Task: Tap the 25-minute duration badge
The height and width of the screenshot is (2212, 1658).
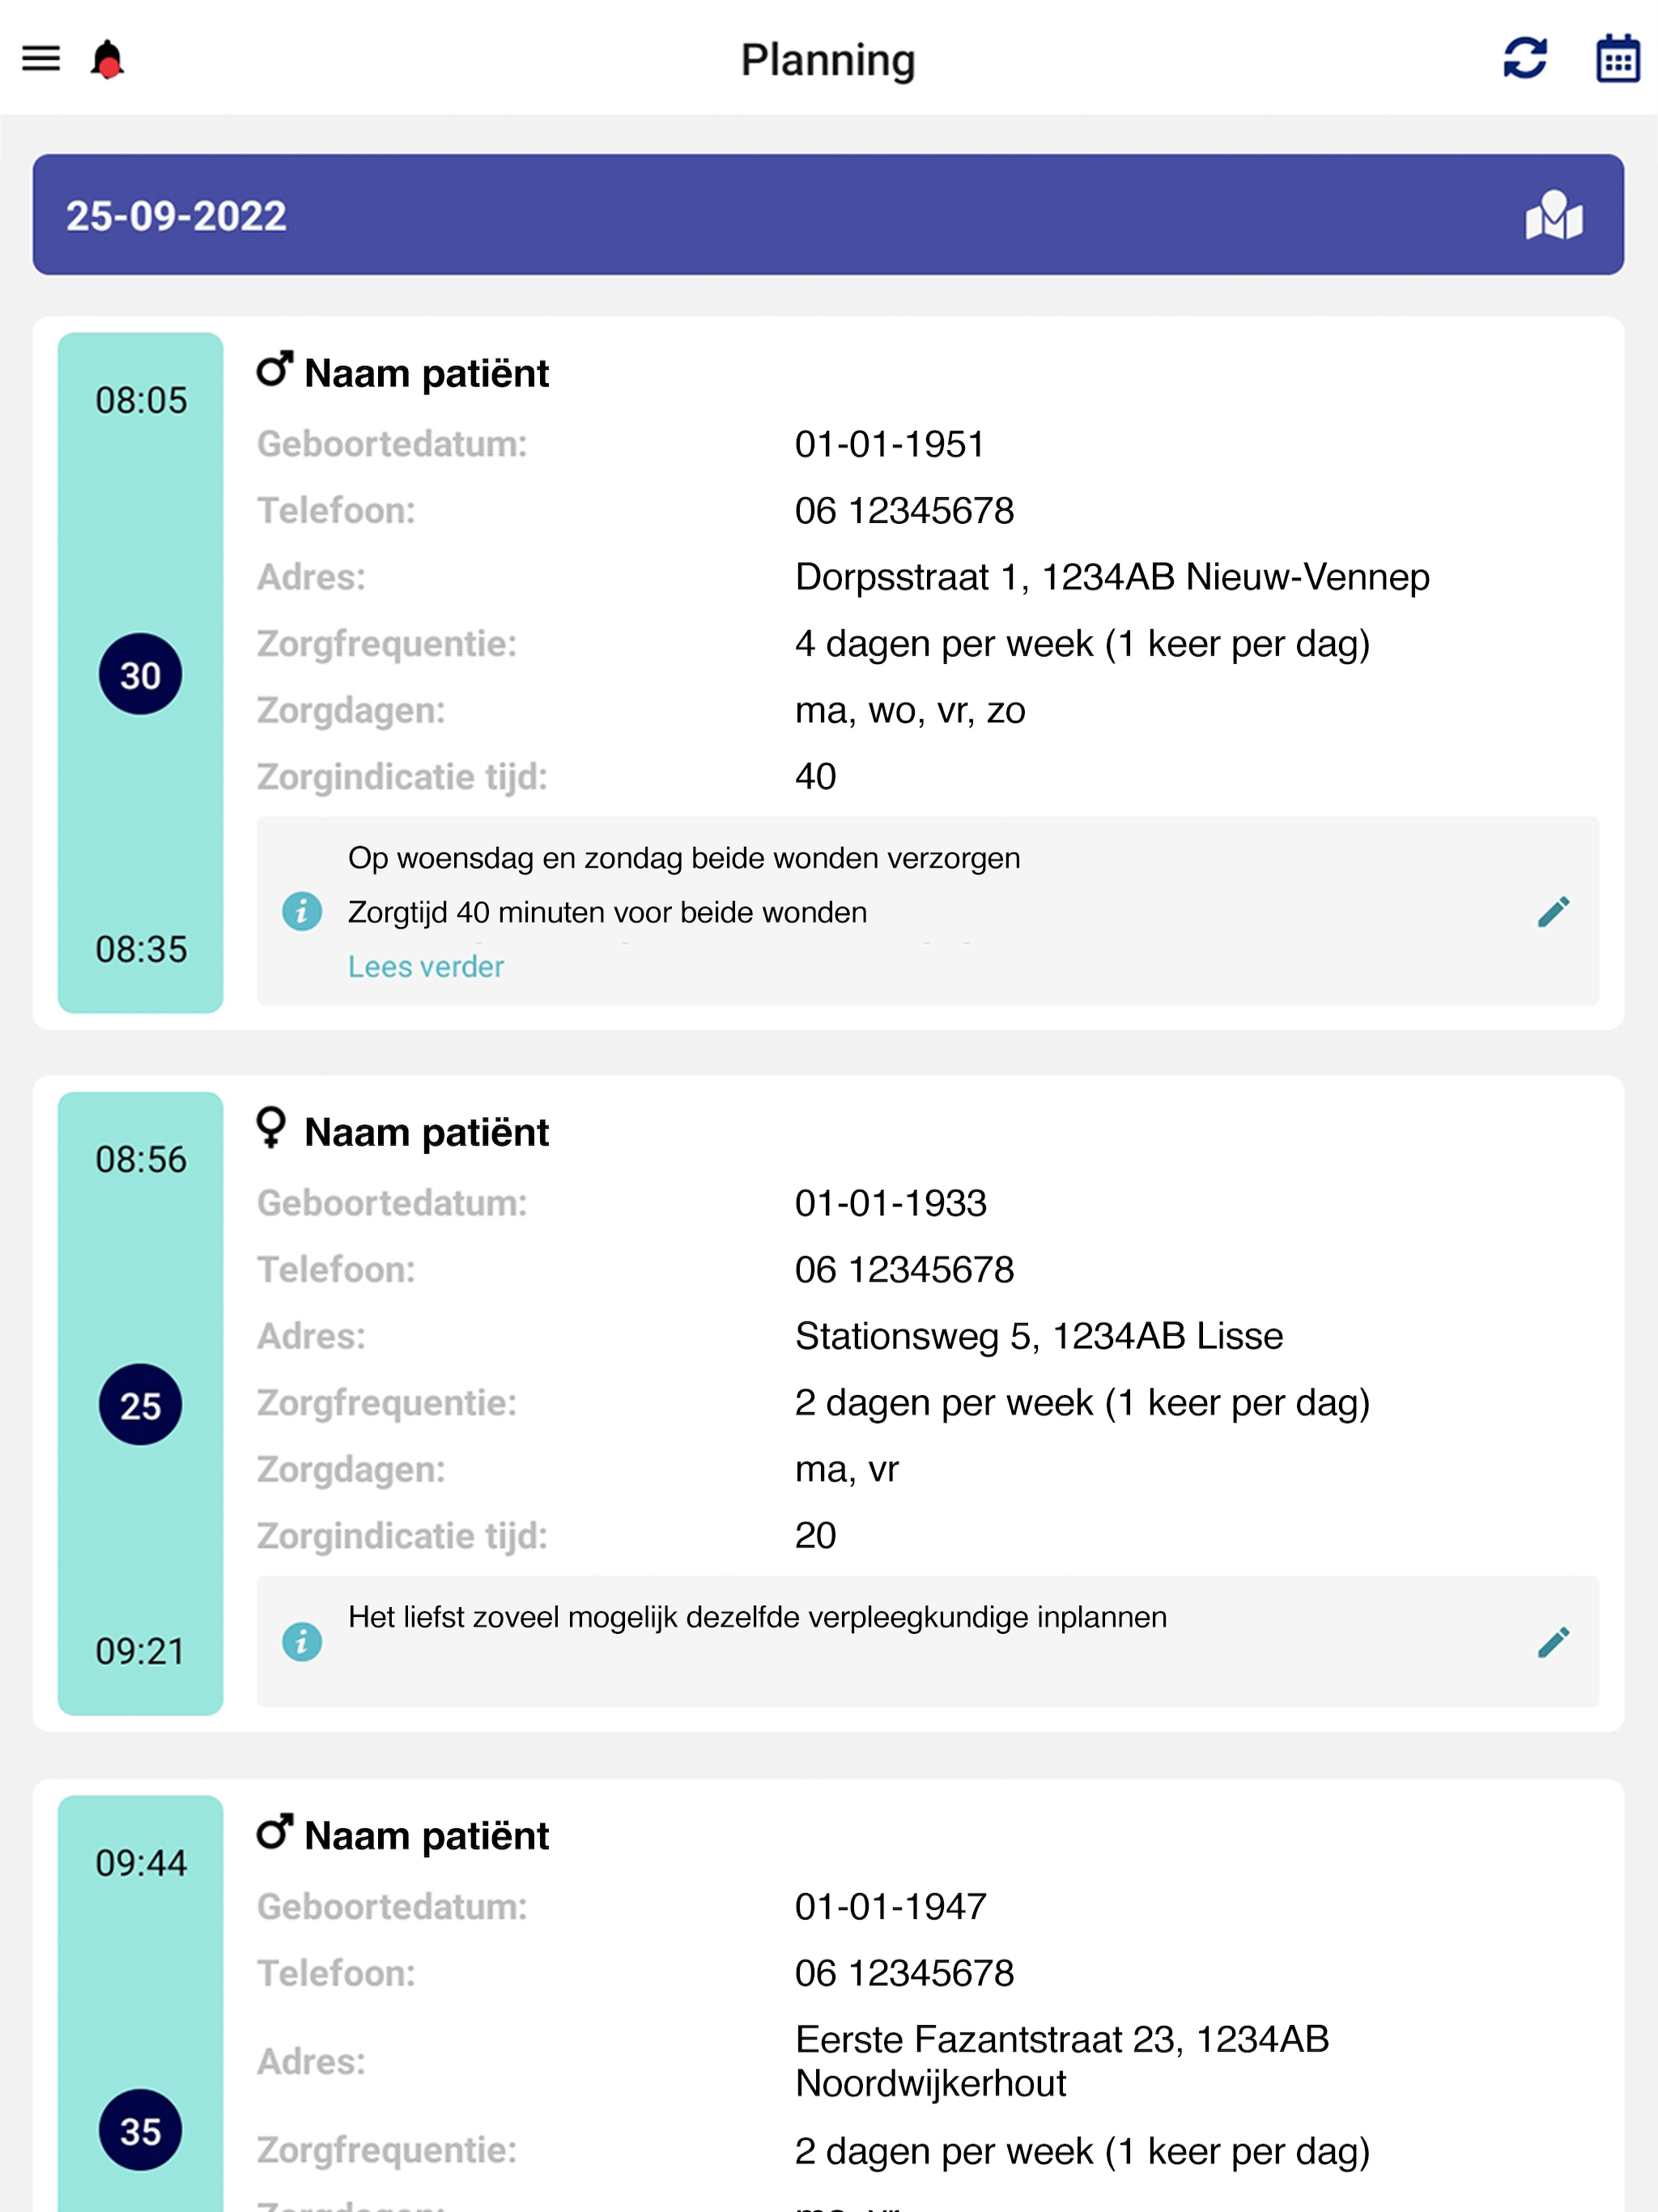Action: tap(140, 1405)
